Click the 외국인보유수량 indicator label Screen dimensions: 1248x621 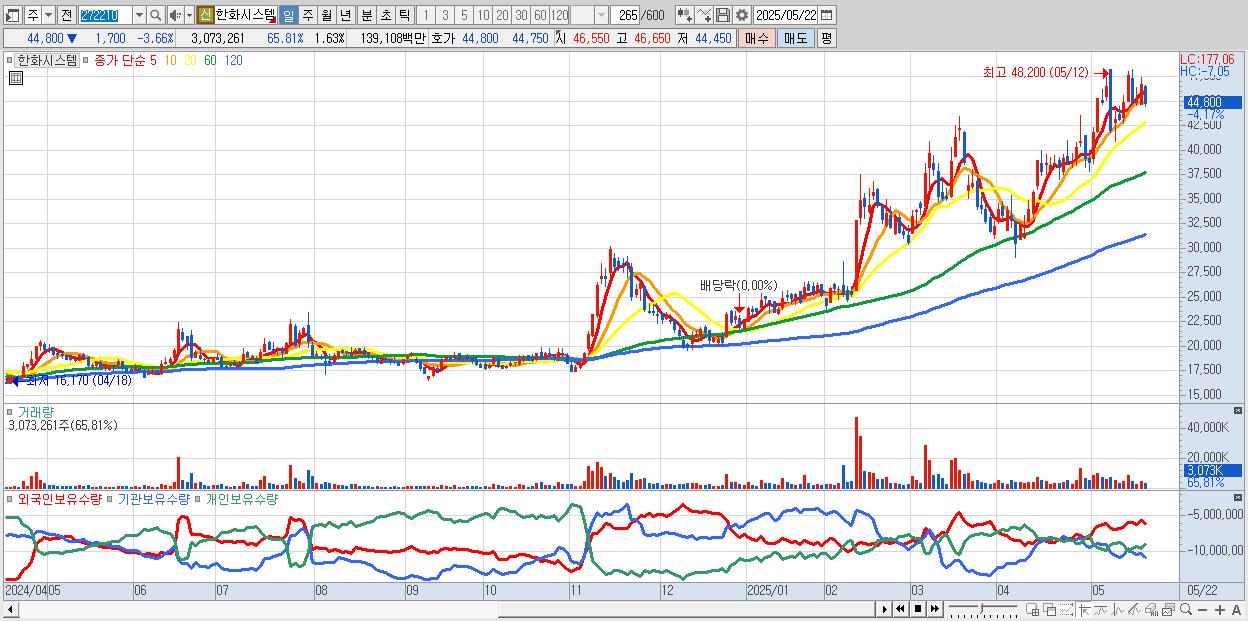(x=62, y=498)
